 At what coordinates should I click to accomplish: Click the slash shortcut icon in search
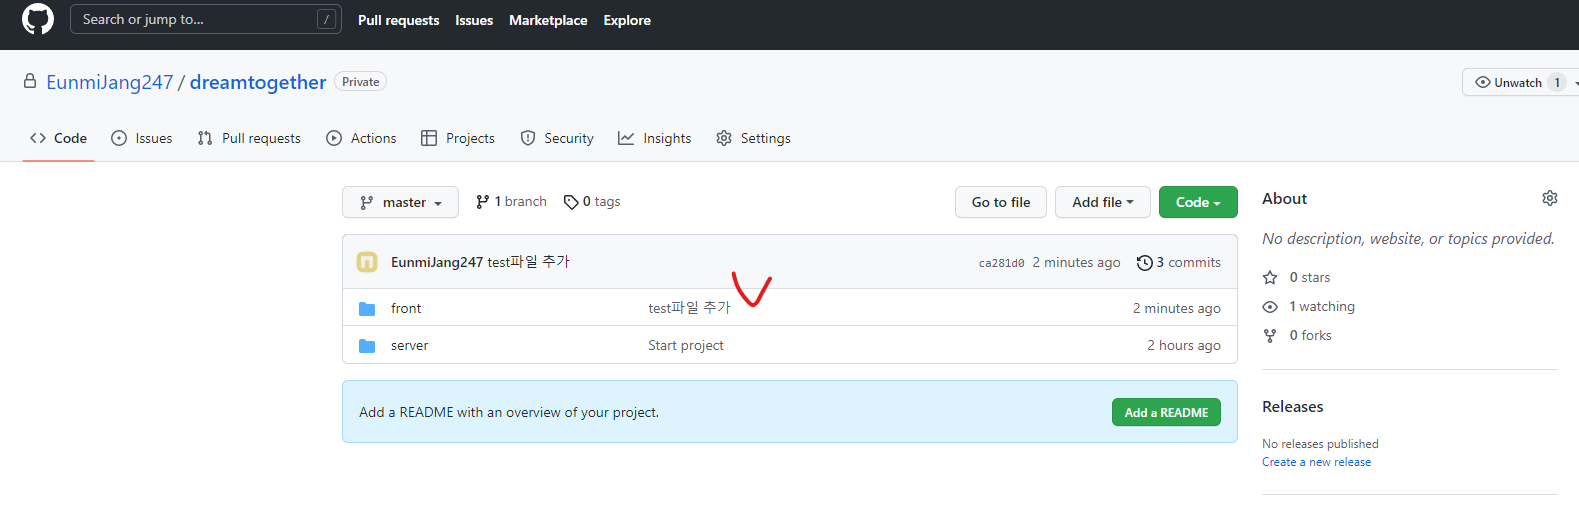pos(326,19)
